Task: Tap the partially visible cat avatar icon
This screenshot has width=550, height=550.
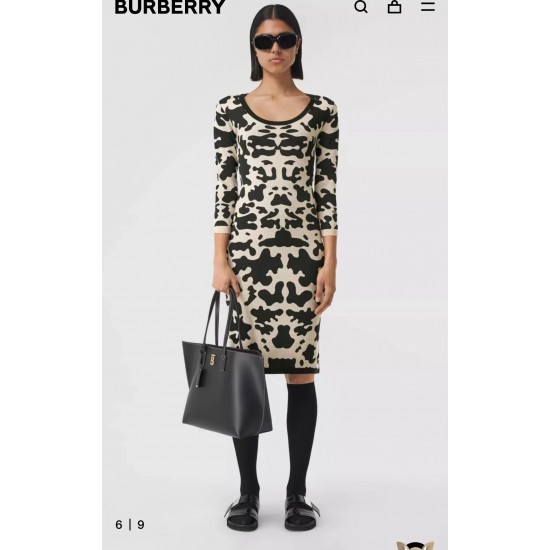Action: point(415,545)
